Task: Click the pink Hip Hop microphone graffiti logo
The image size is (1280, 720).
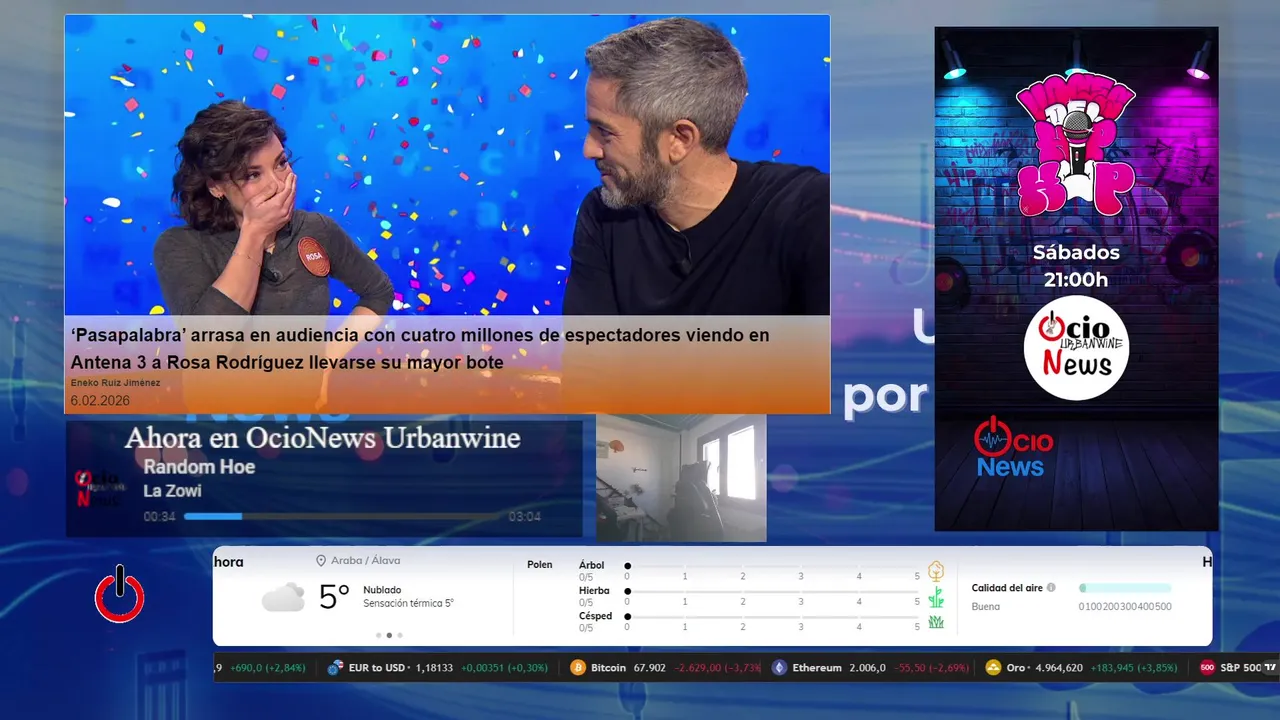Action: pos(1076,147)
